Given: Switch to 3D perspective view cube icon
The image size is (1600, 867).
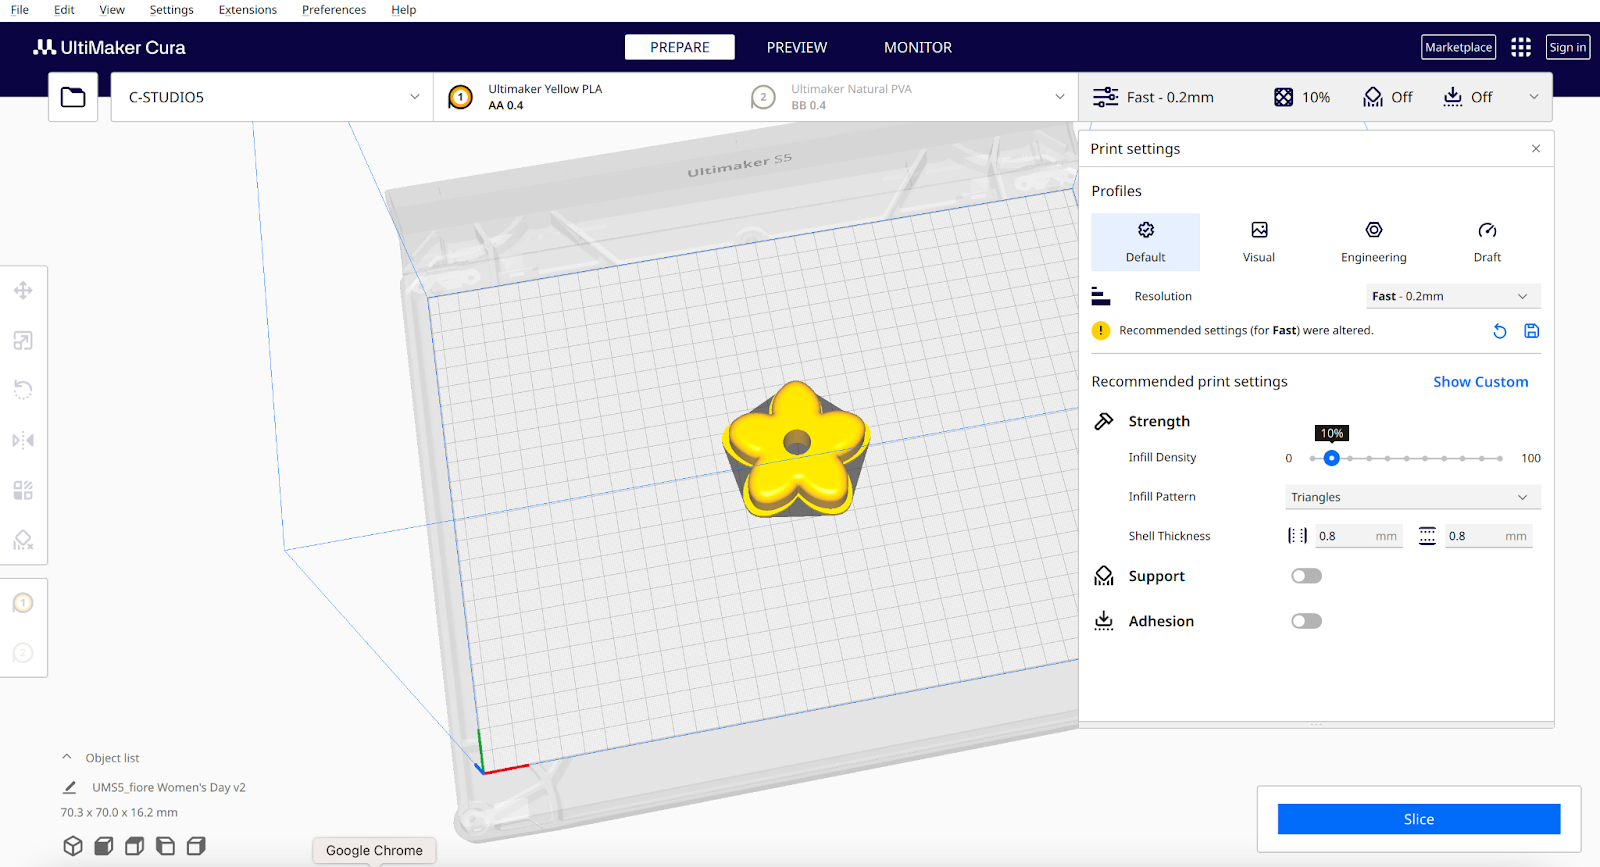Looking at the screenshot, I should 73,846.
